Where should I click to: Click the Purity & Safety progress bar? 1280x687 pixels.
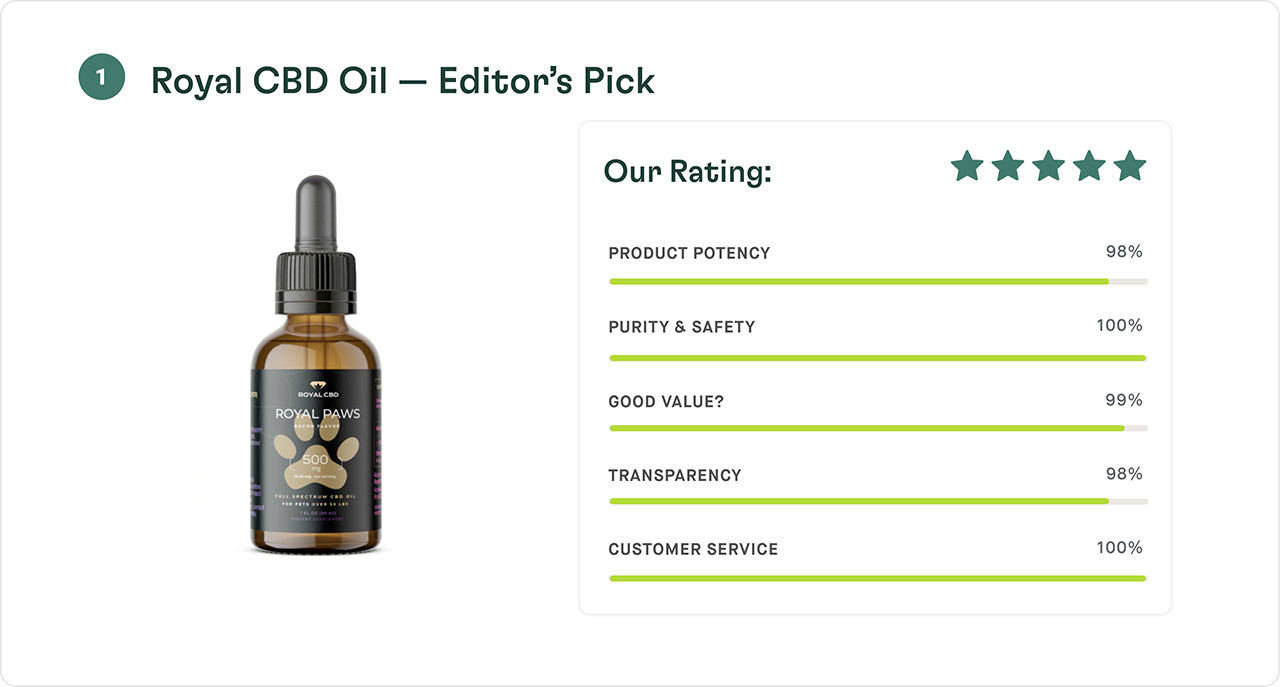(x=877, y=357)
